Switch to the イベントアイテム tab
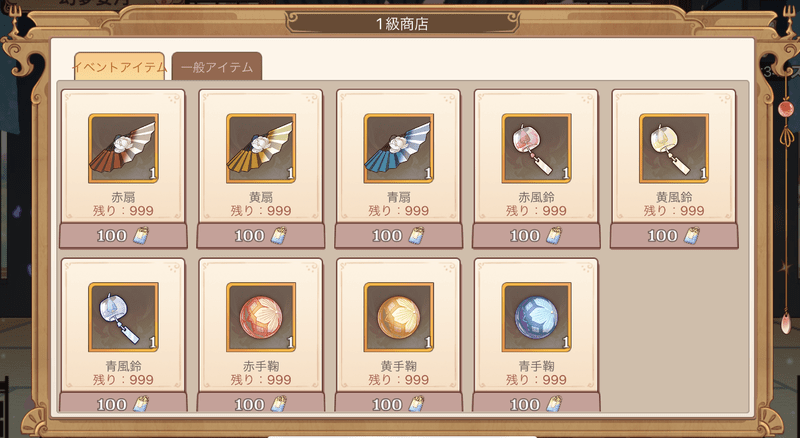 click(x=119, y=66)
